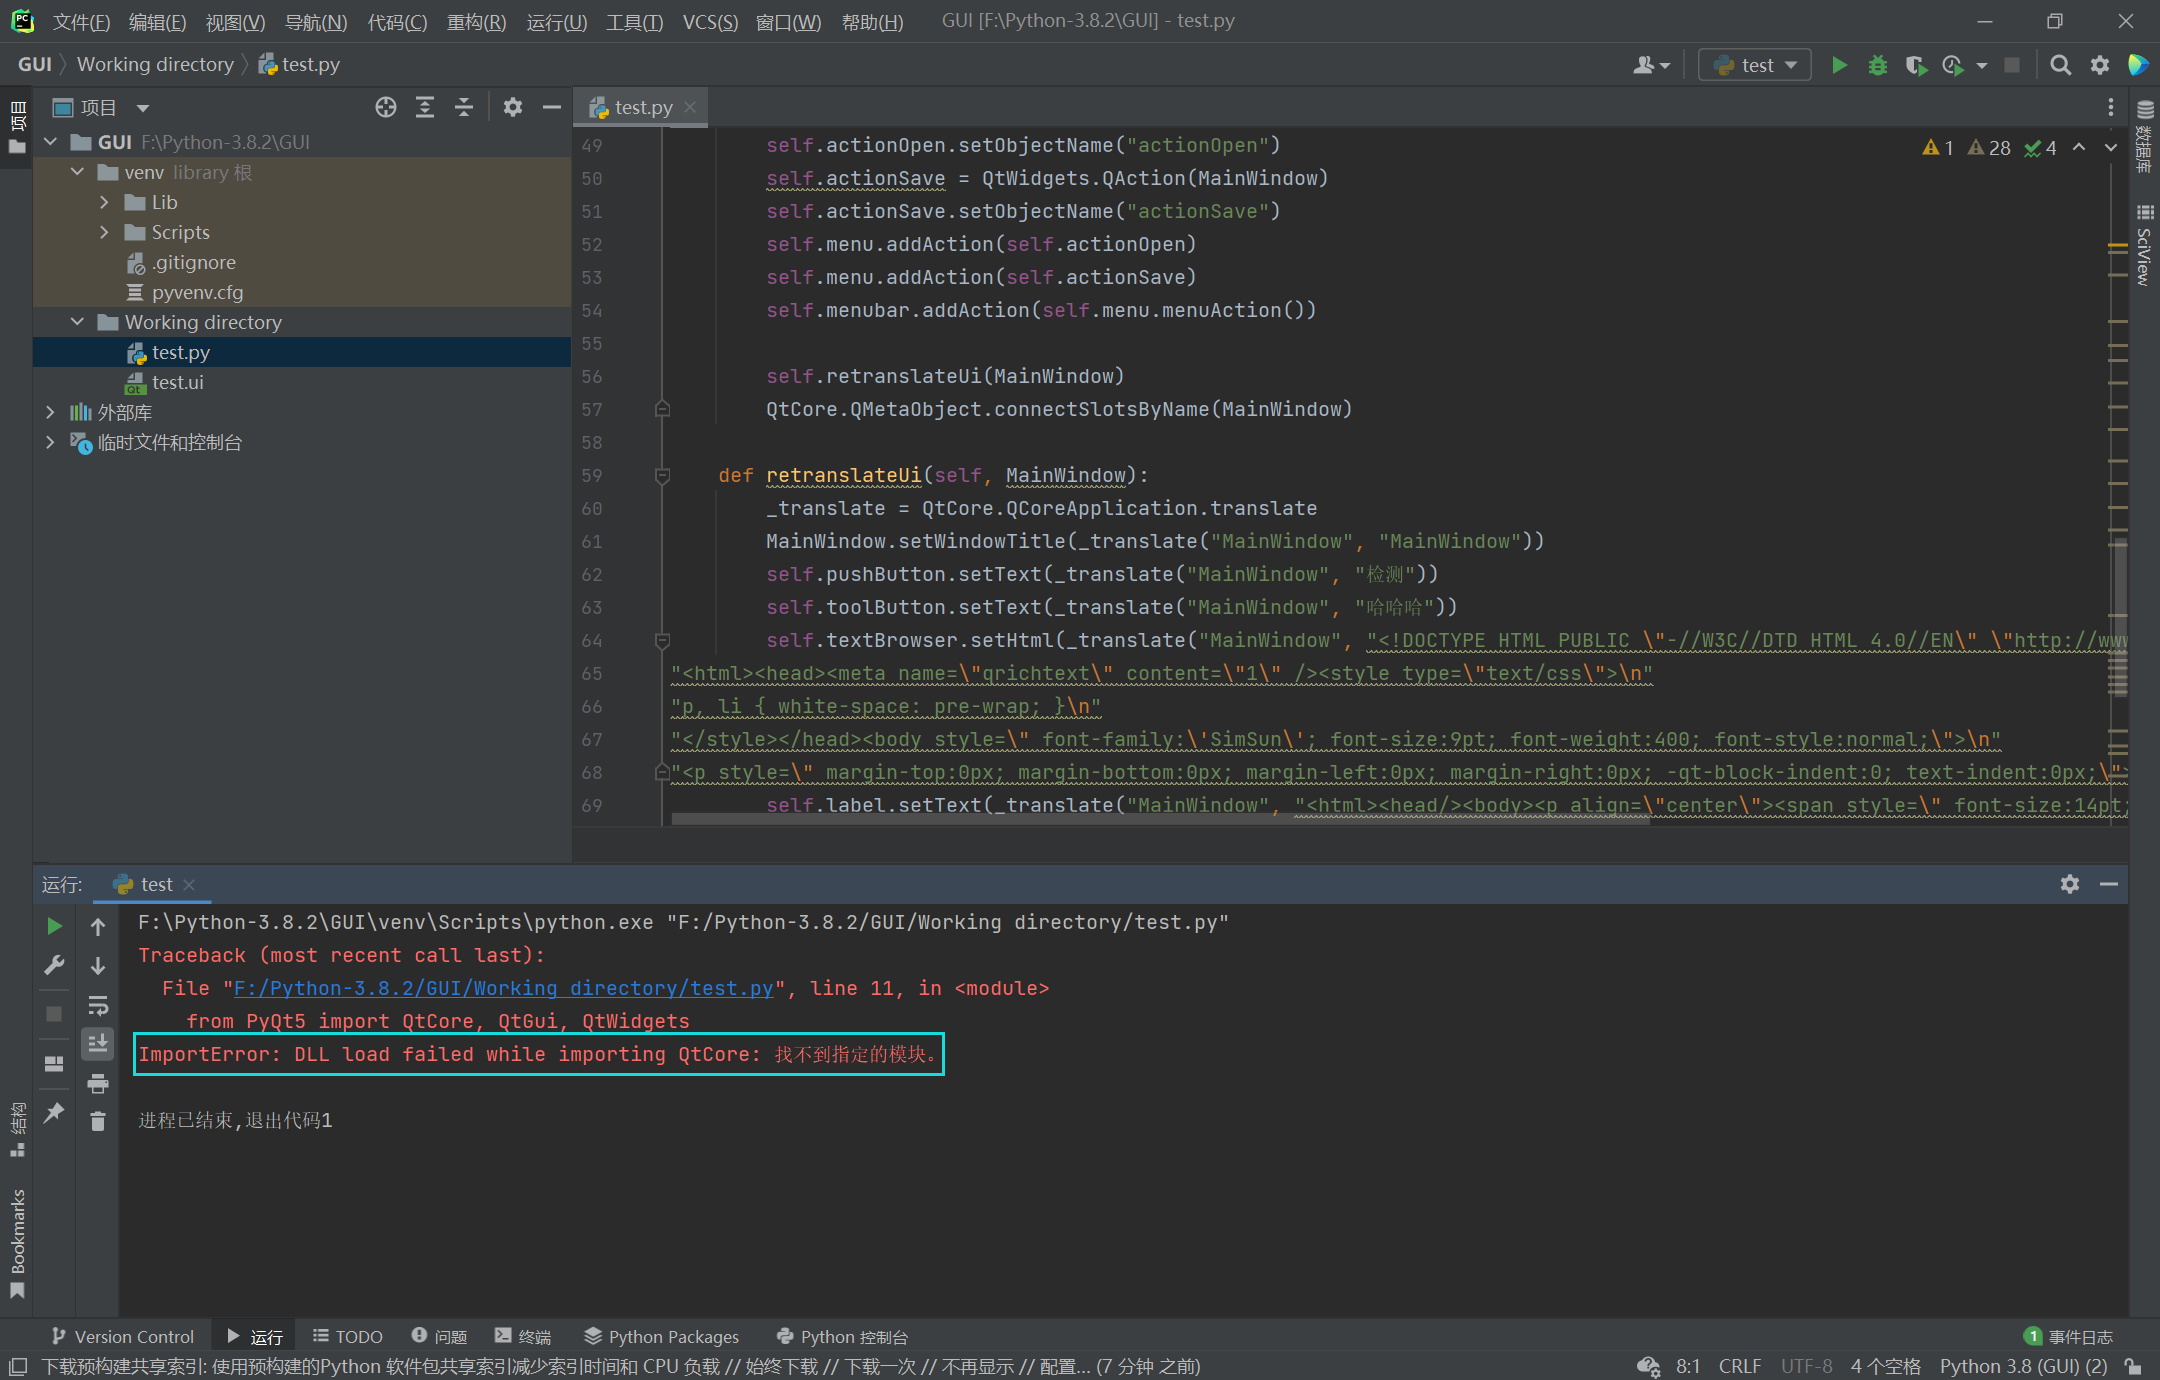Screen dimensions: 2160x1380
Task: Click the Search icon in top toolbar
Action: [x=2062, y=65]
